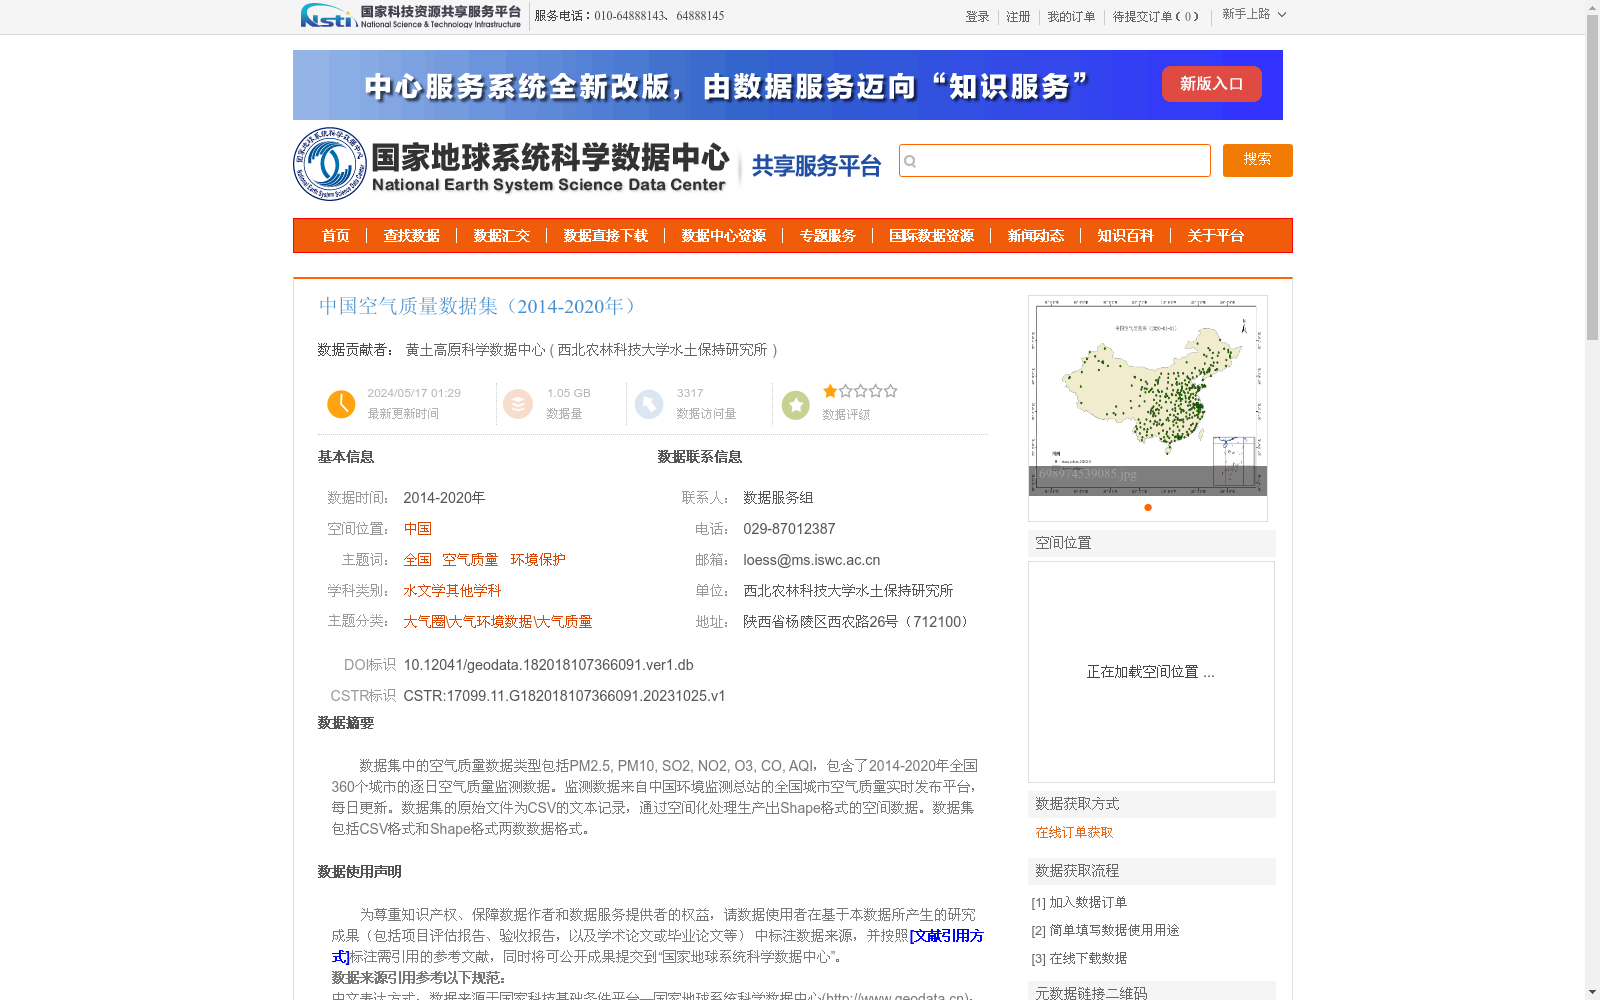Click the green star badge for 数据评级
Viewport: 1600px width, 1000px height.
point(795,404)
